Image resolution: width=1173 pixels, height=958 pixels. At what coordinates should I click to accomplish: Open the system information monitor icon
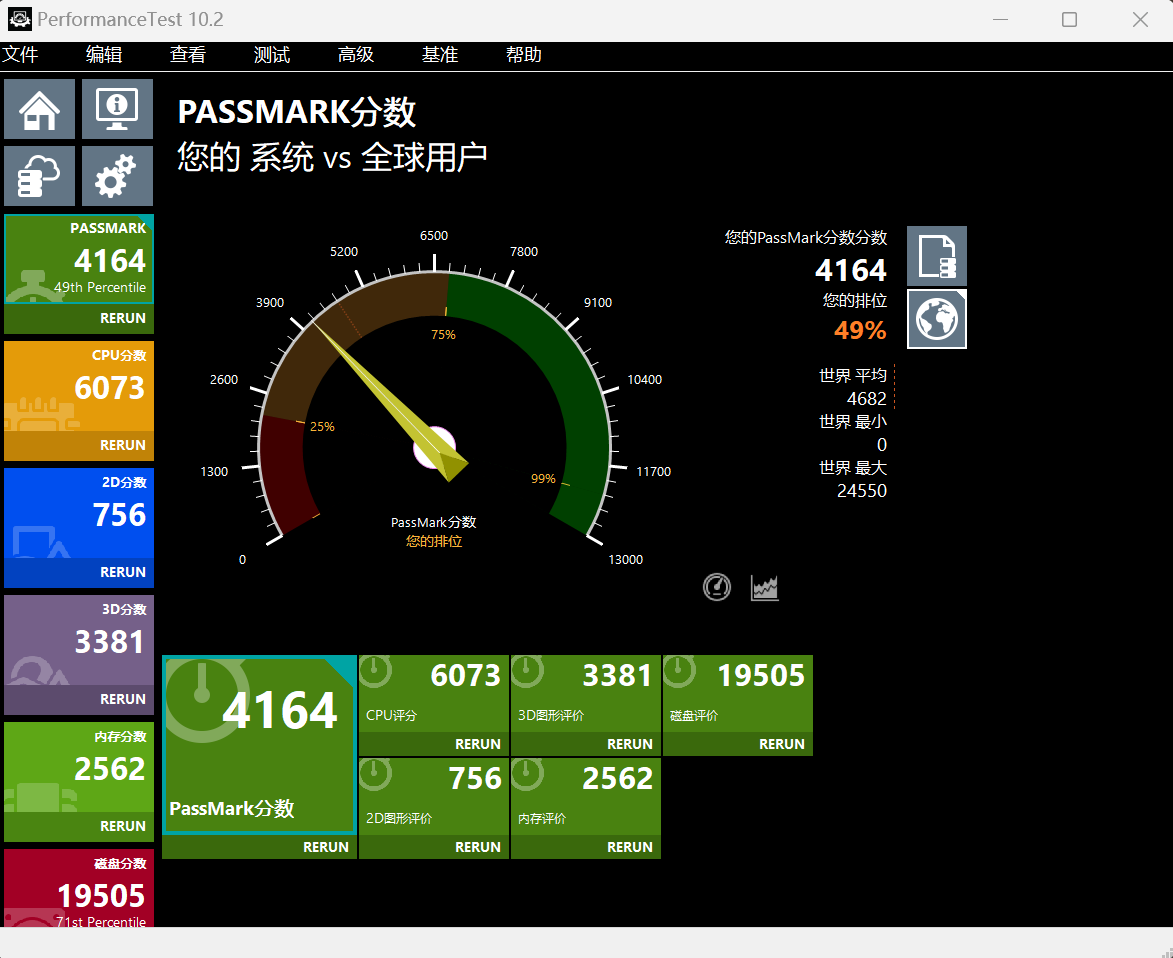tap(117, 109)
